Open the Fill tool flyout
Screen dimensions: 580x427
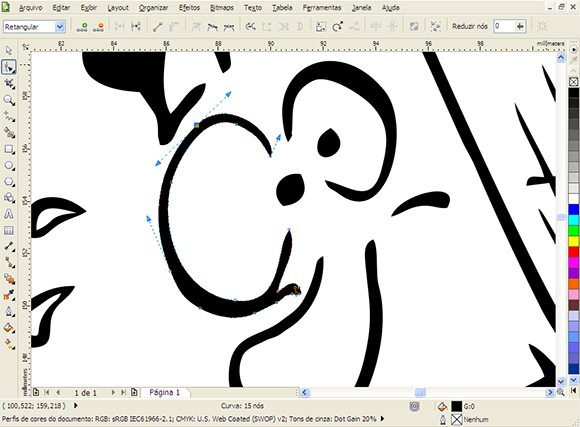click(x=9, y=328)
